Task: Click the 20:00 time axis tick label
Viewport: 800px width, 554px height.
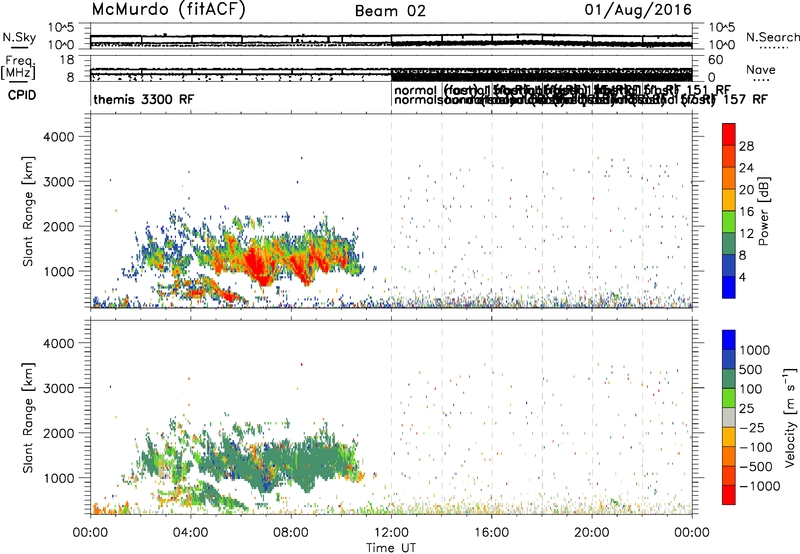Action: tap(592, 533)
